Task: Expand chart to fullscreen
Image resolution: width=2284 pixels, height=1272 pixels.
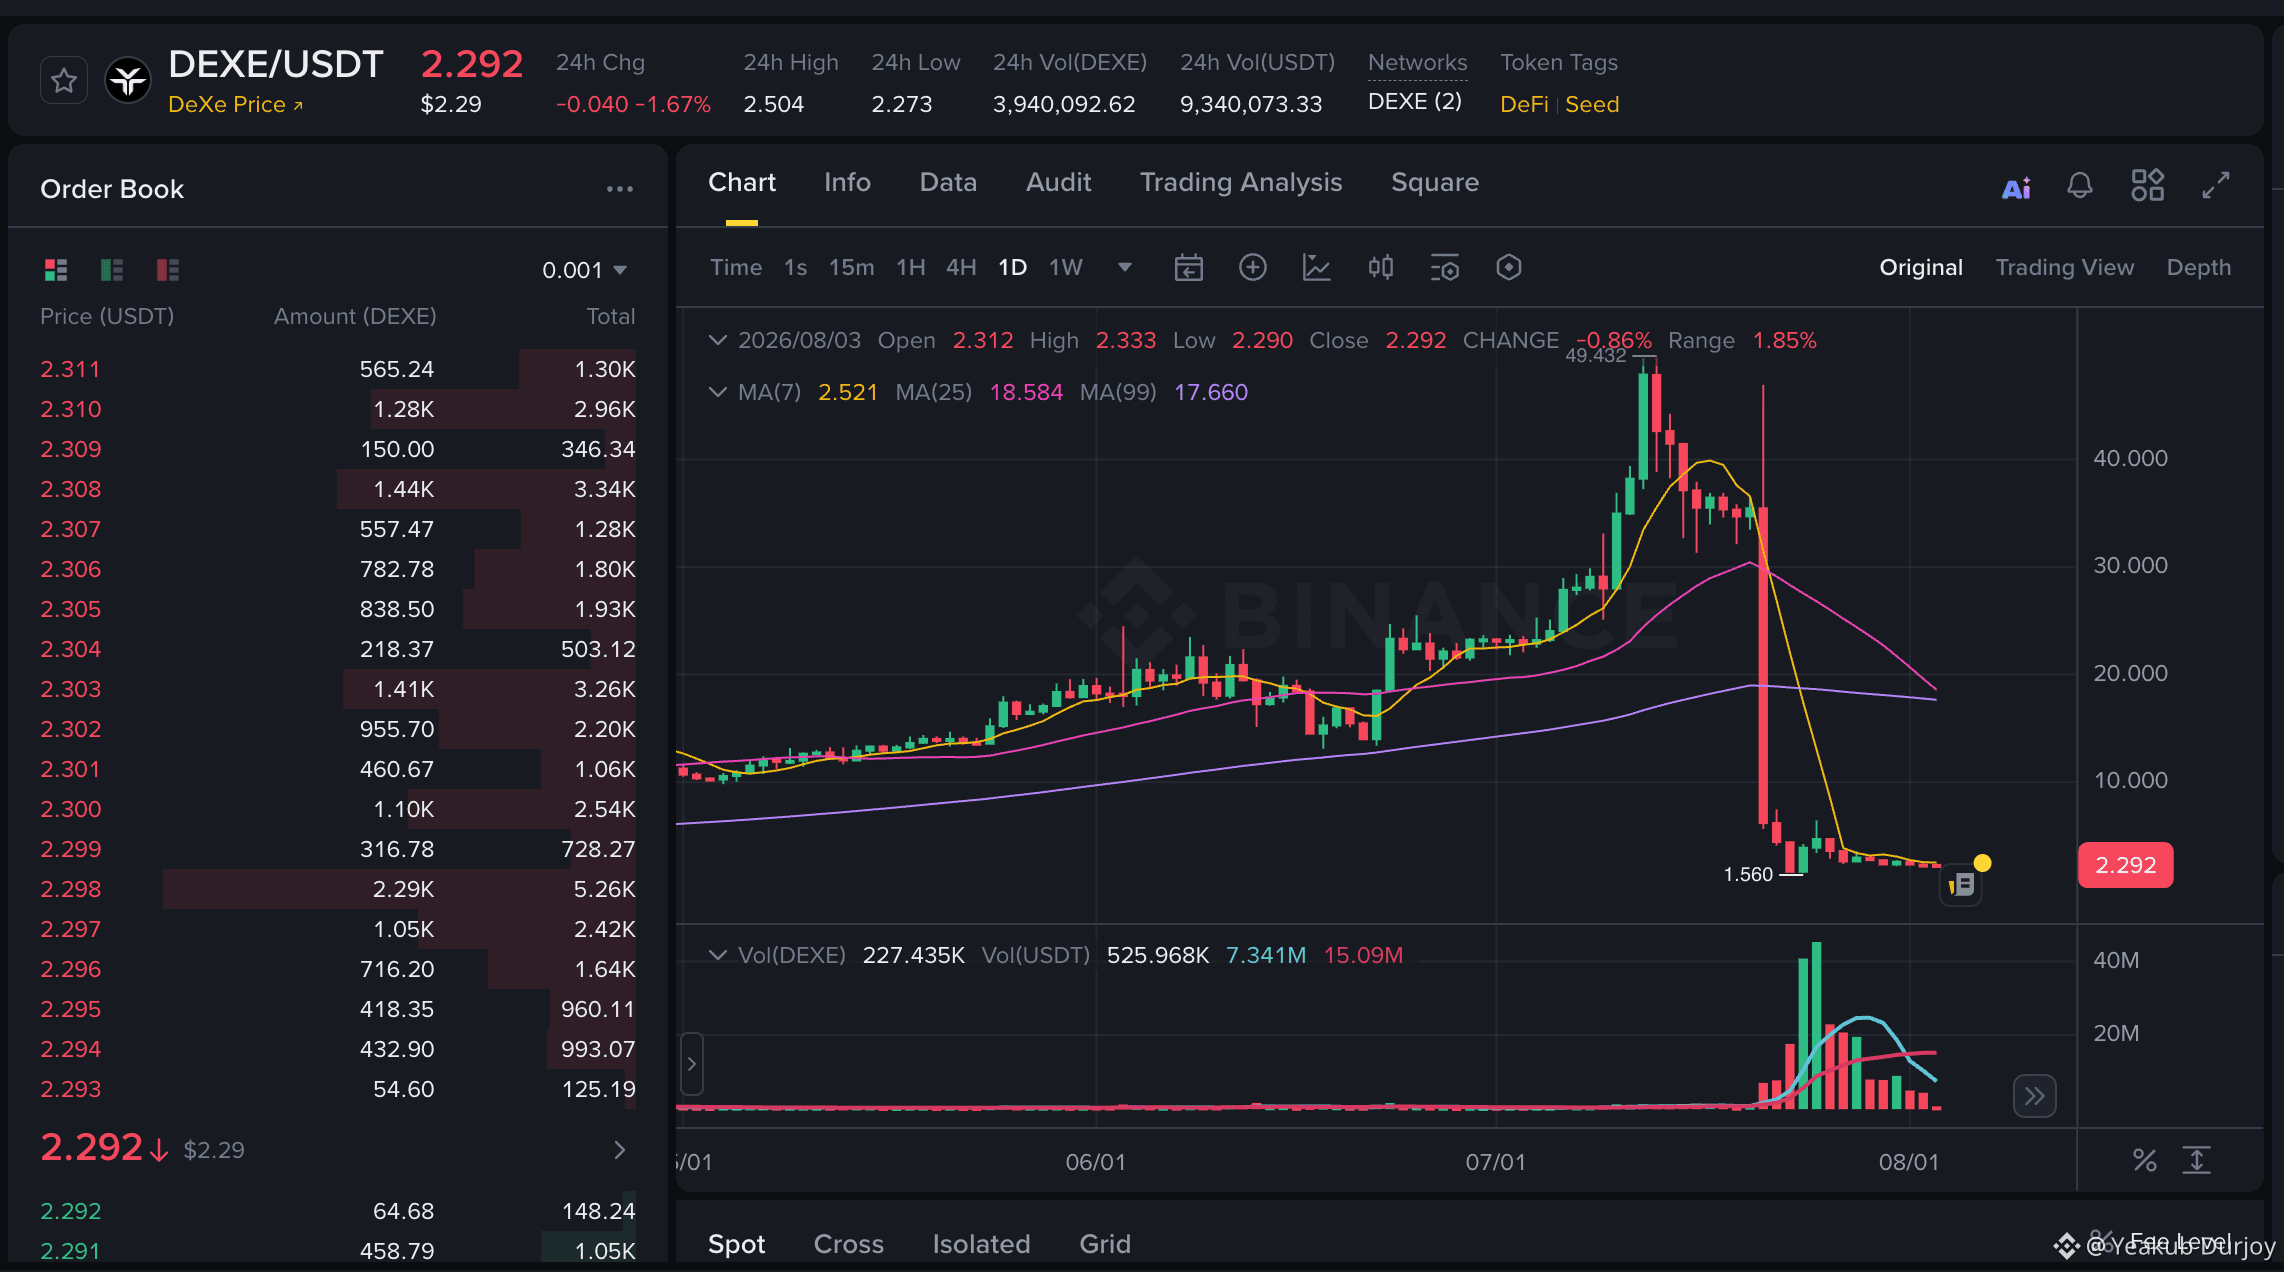Action: point(2216,185)
